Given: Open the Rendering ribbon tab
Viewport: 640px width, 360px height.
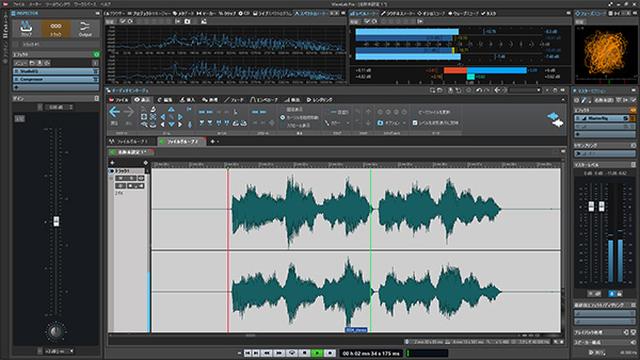Looking at the screenshot, I should pos(320,100).
